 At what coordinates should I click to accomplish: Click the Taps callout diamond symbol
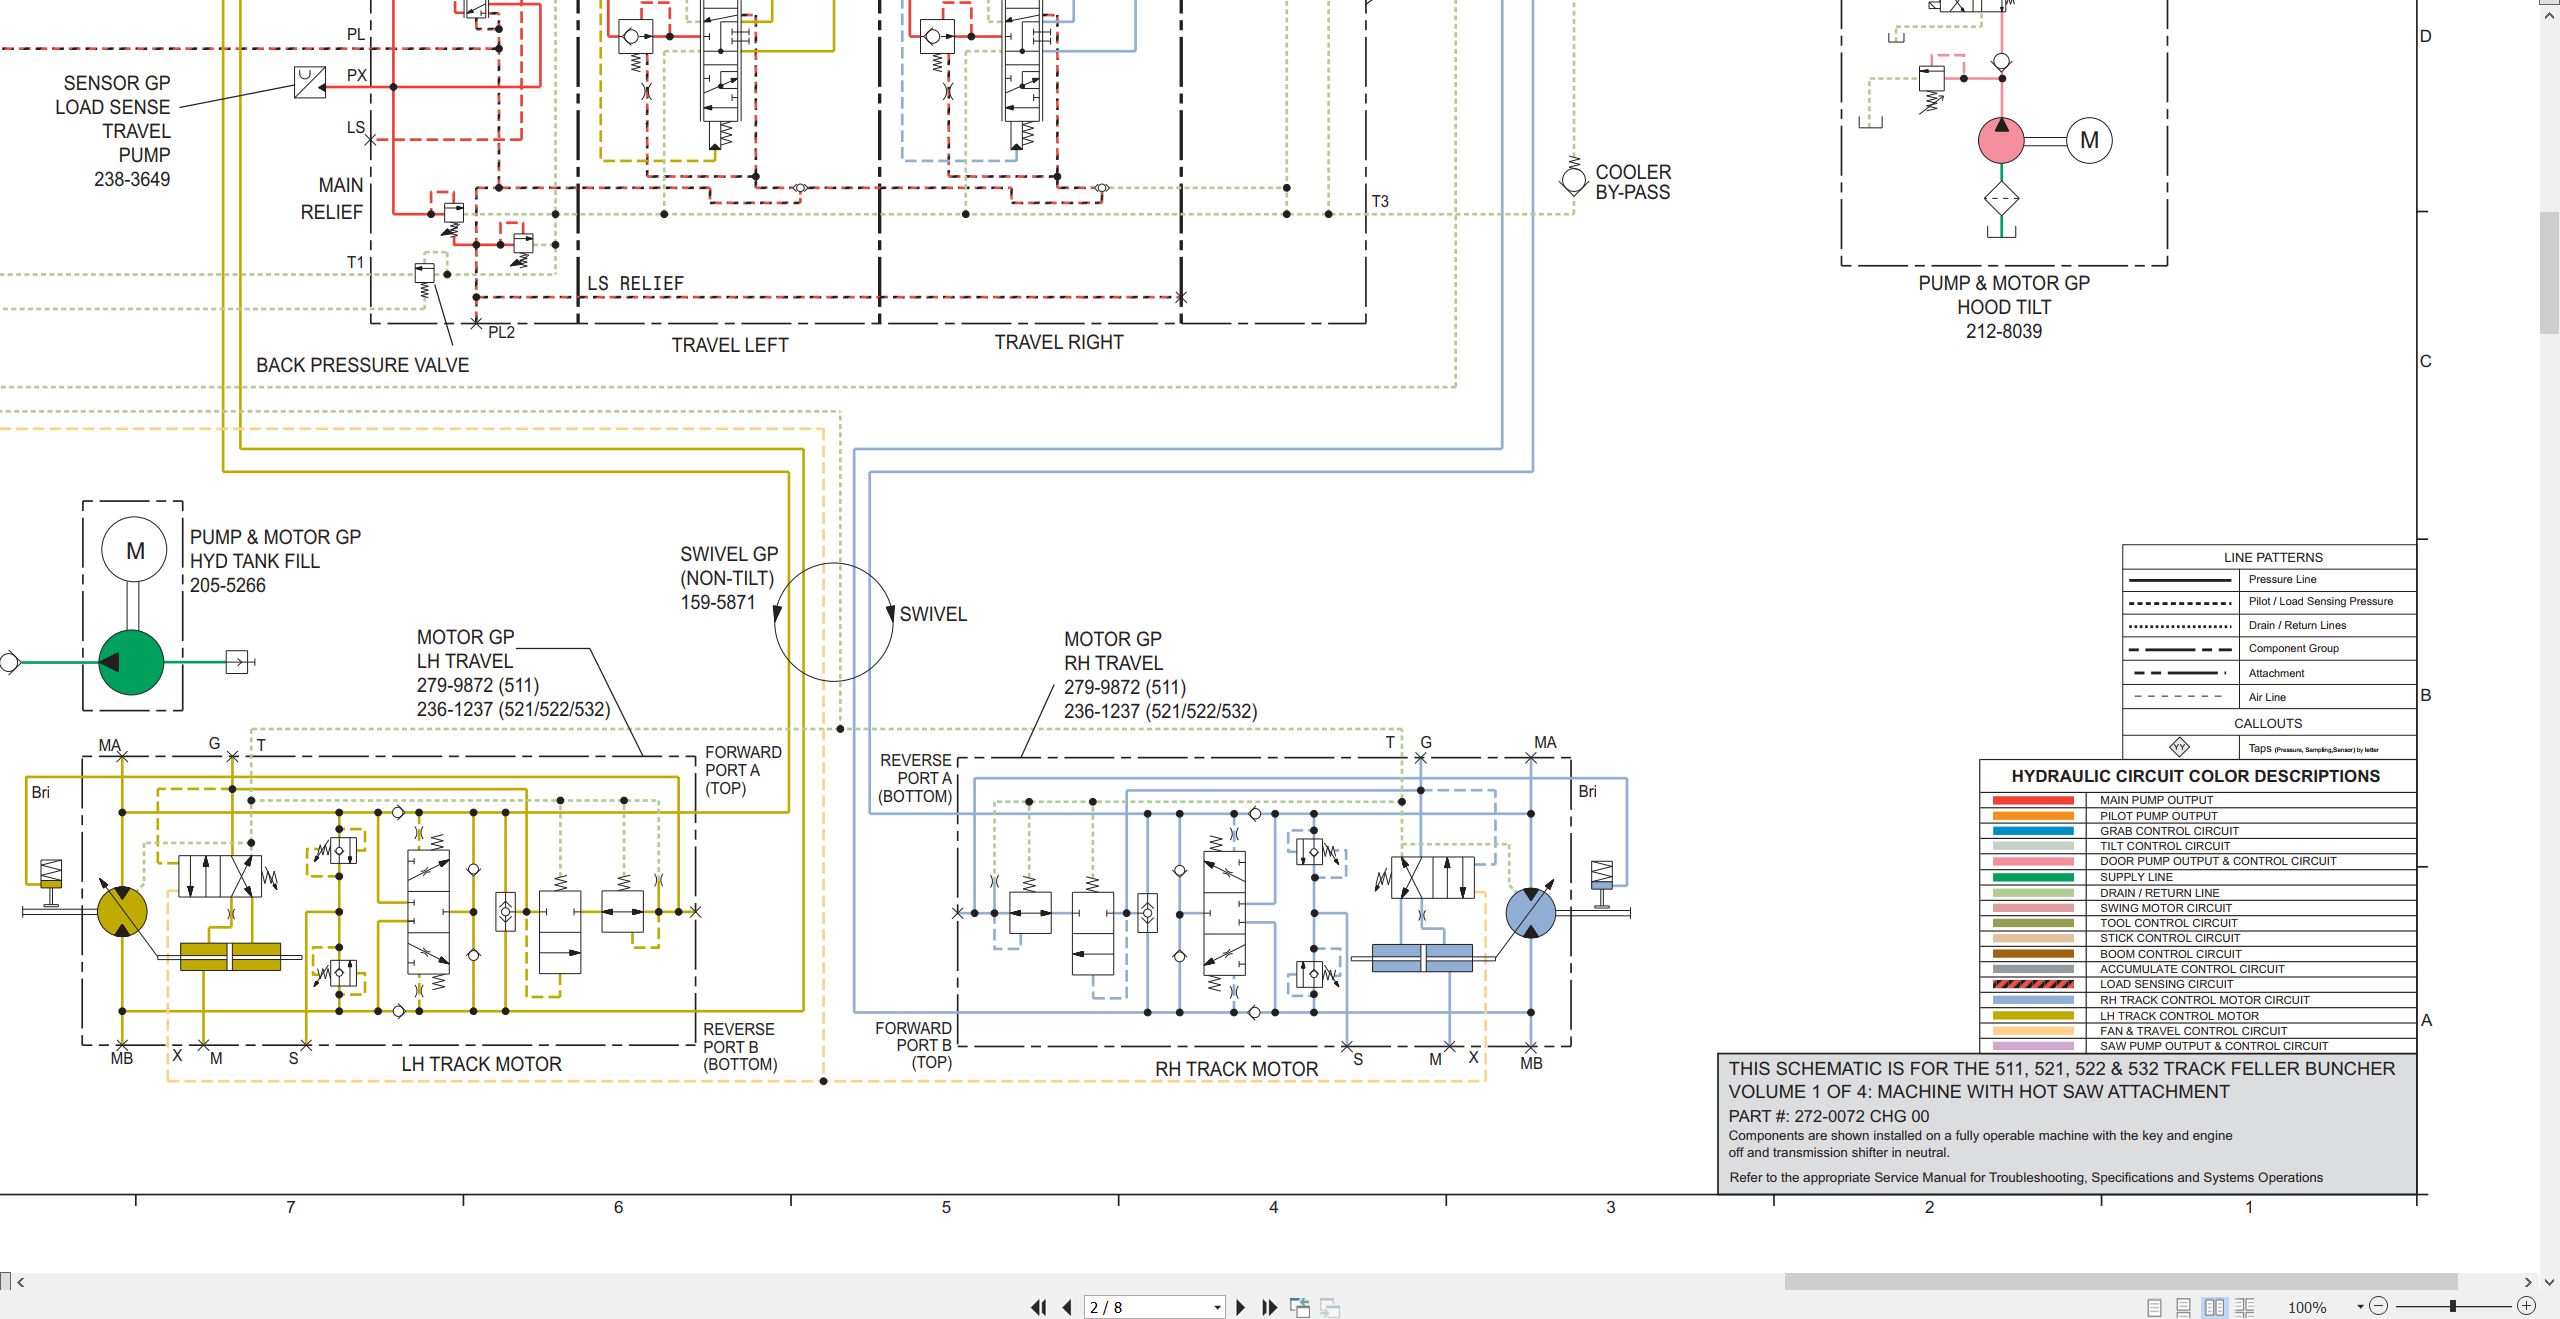pos(2179,747)
